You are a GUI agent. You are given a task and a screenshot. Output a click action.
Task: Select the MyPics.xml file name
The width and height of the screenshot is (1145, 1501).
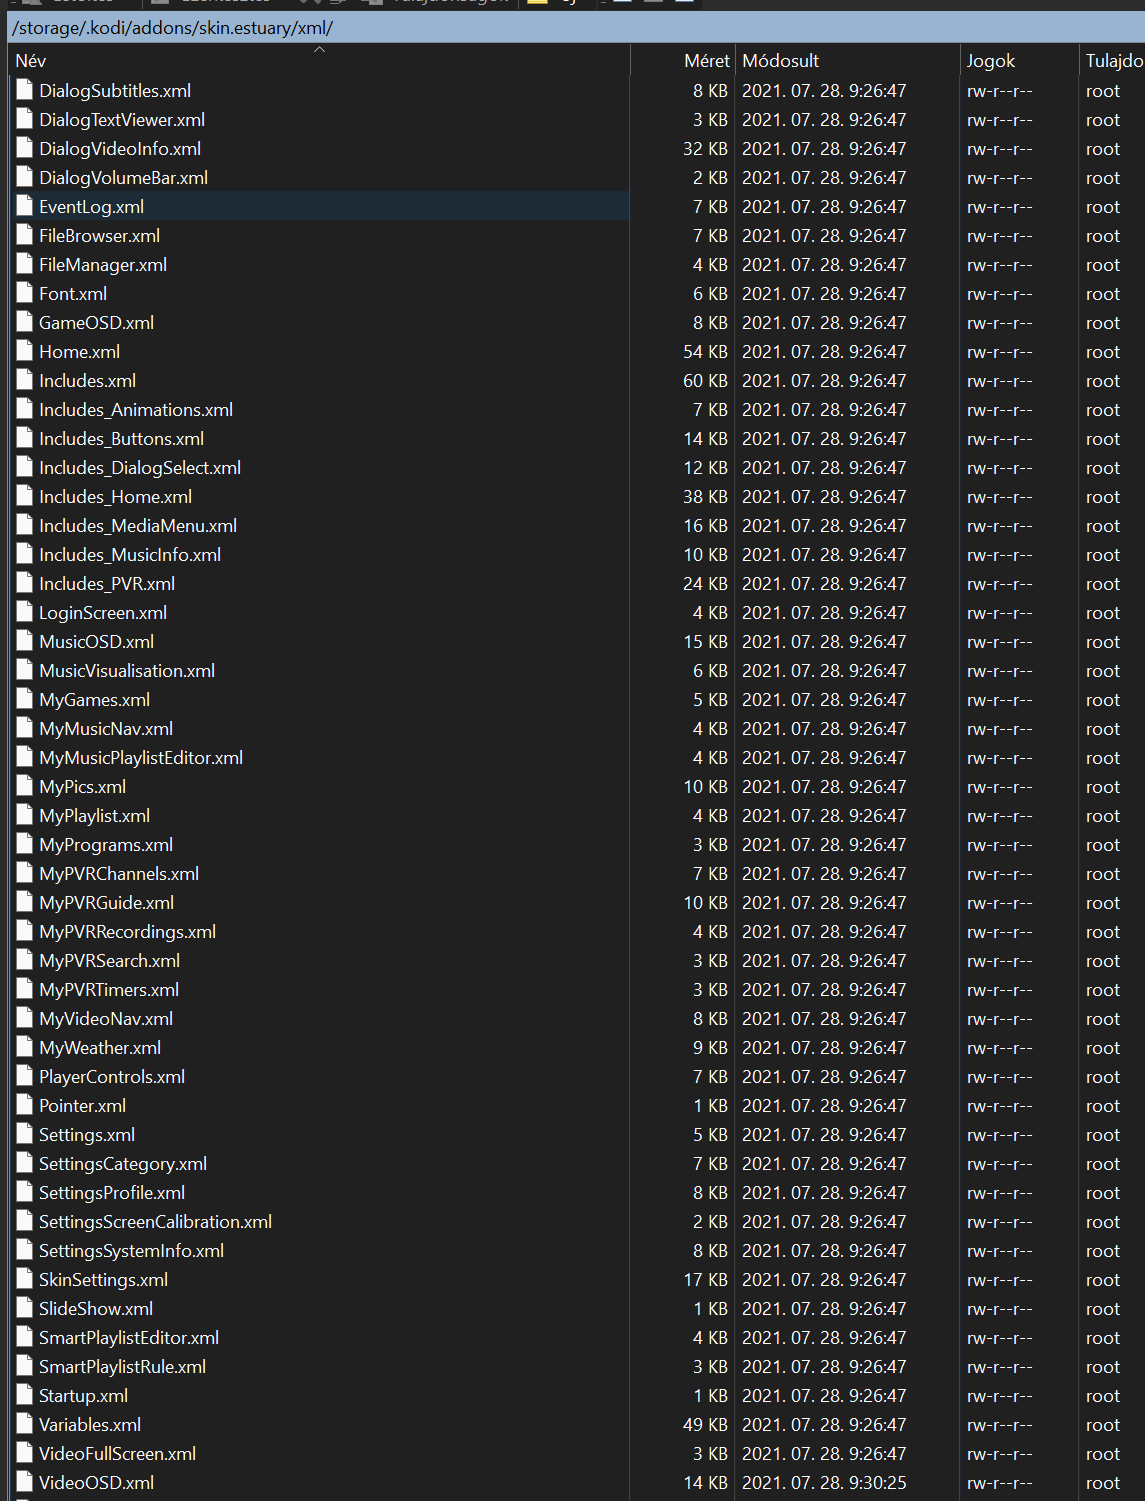click(82, 786)
